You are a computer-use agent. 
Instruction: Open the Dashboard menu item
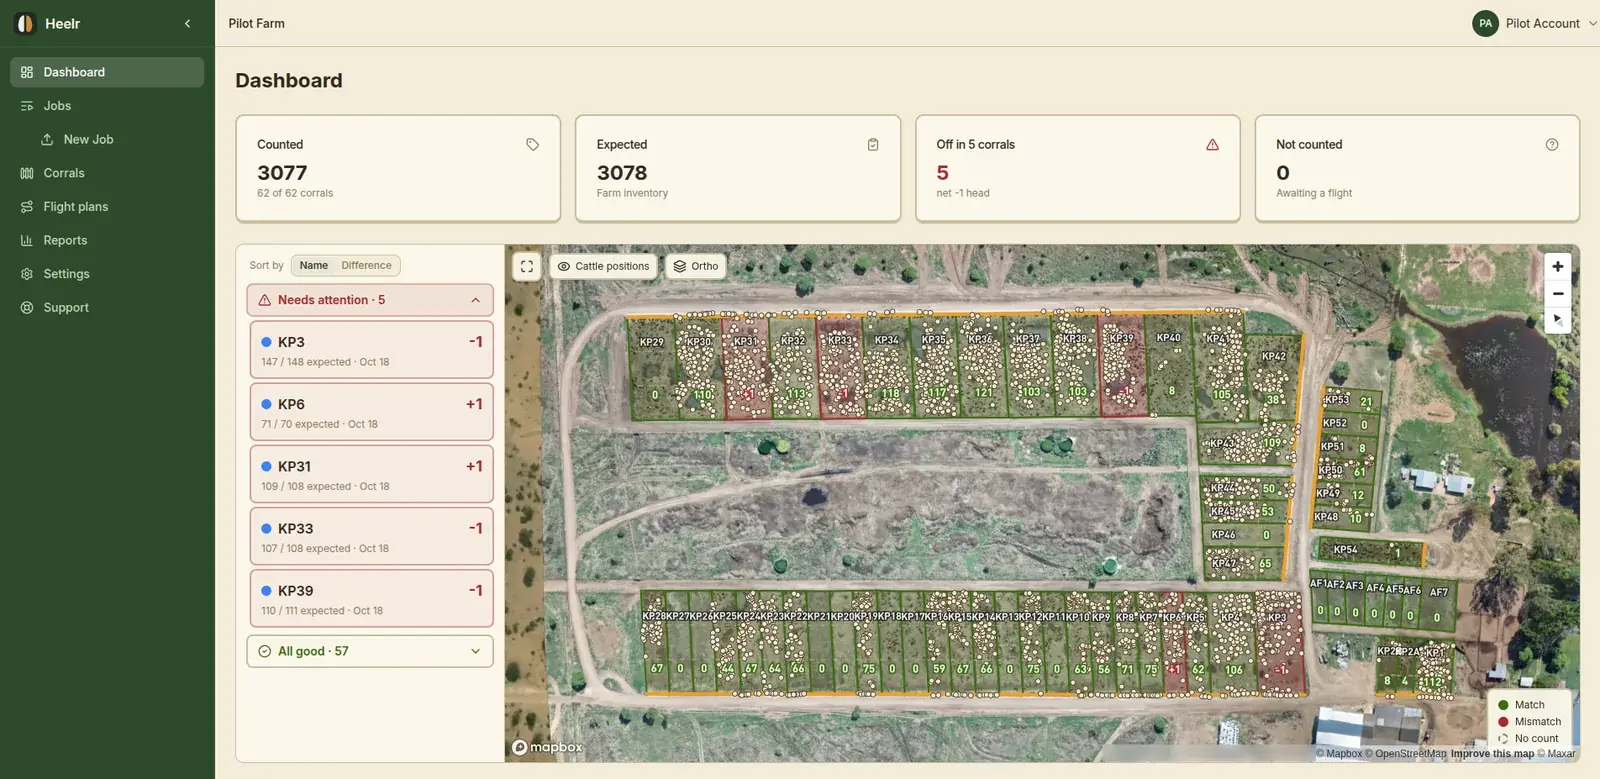click(107, 72)
